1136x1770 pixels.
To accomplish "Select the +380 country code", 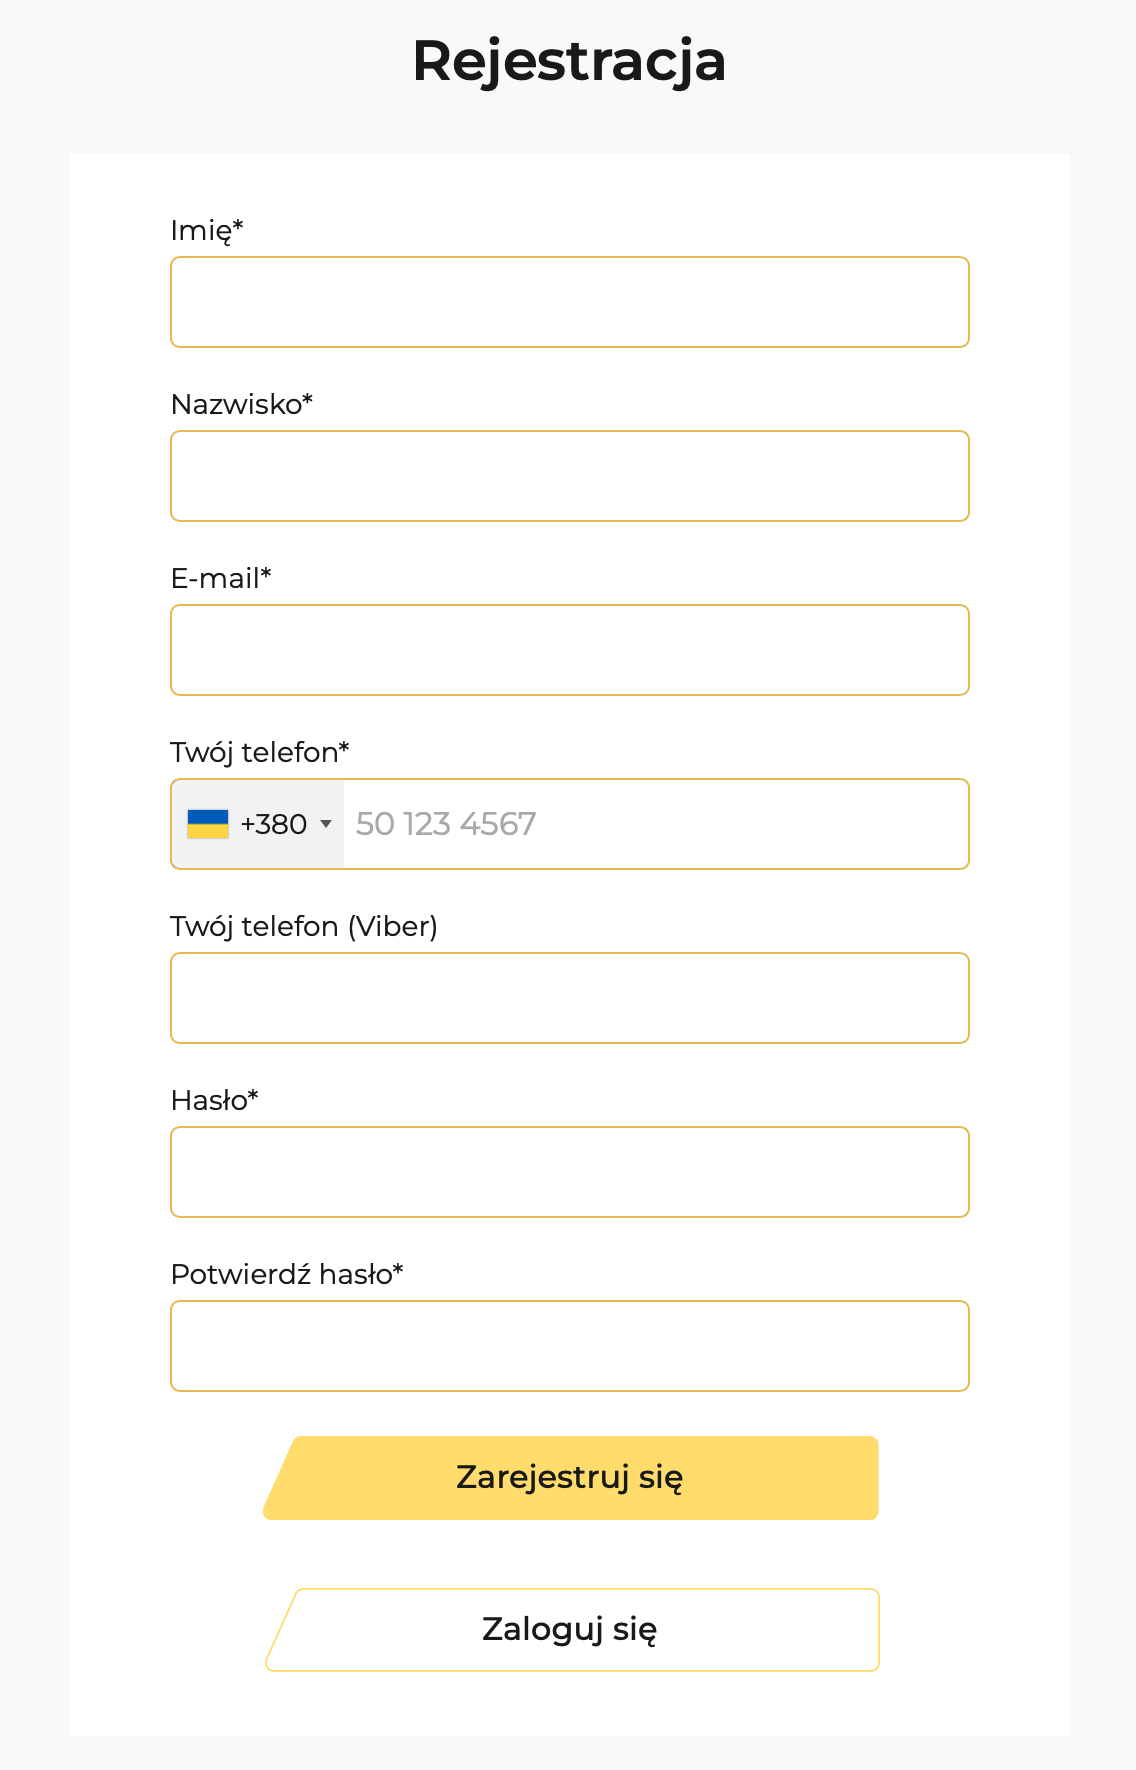I will tap(274, 824).
